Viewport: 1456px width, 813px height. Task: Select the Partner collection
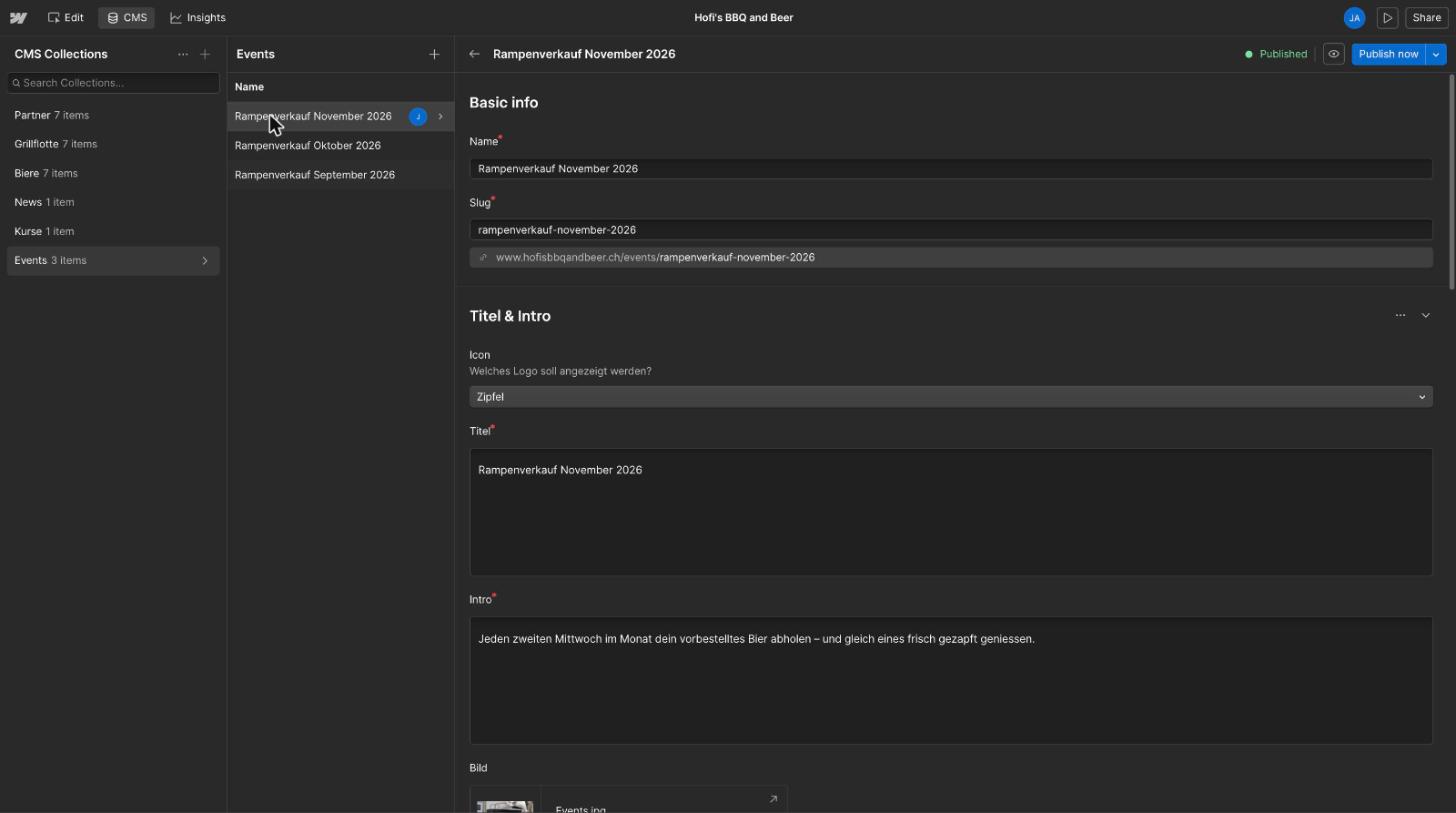(113, 116)
